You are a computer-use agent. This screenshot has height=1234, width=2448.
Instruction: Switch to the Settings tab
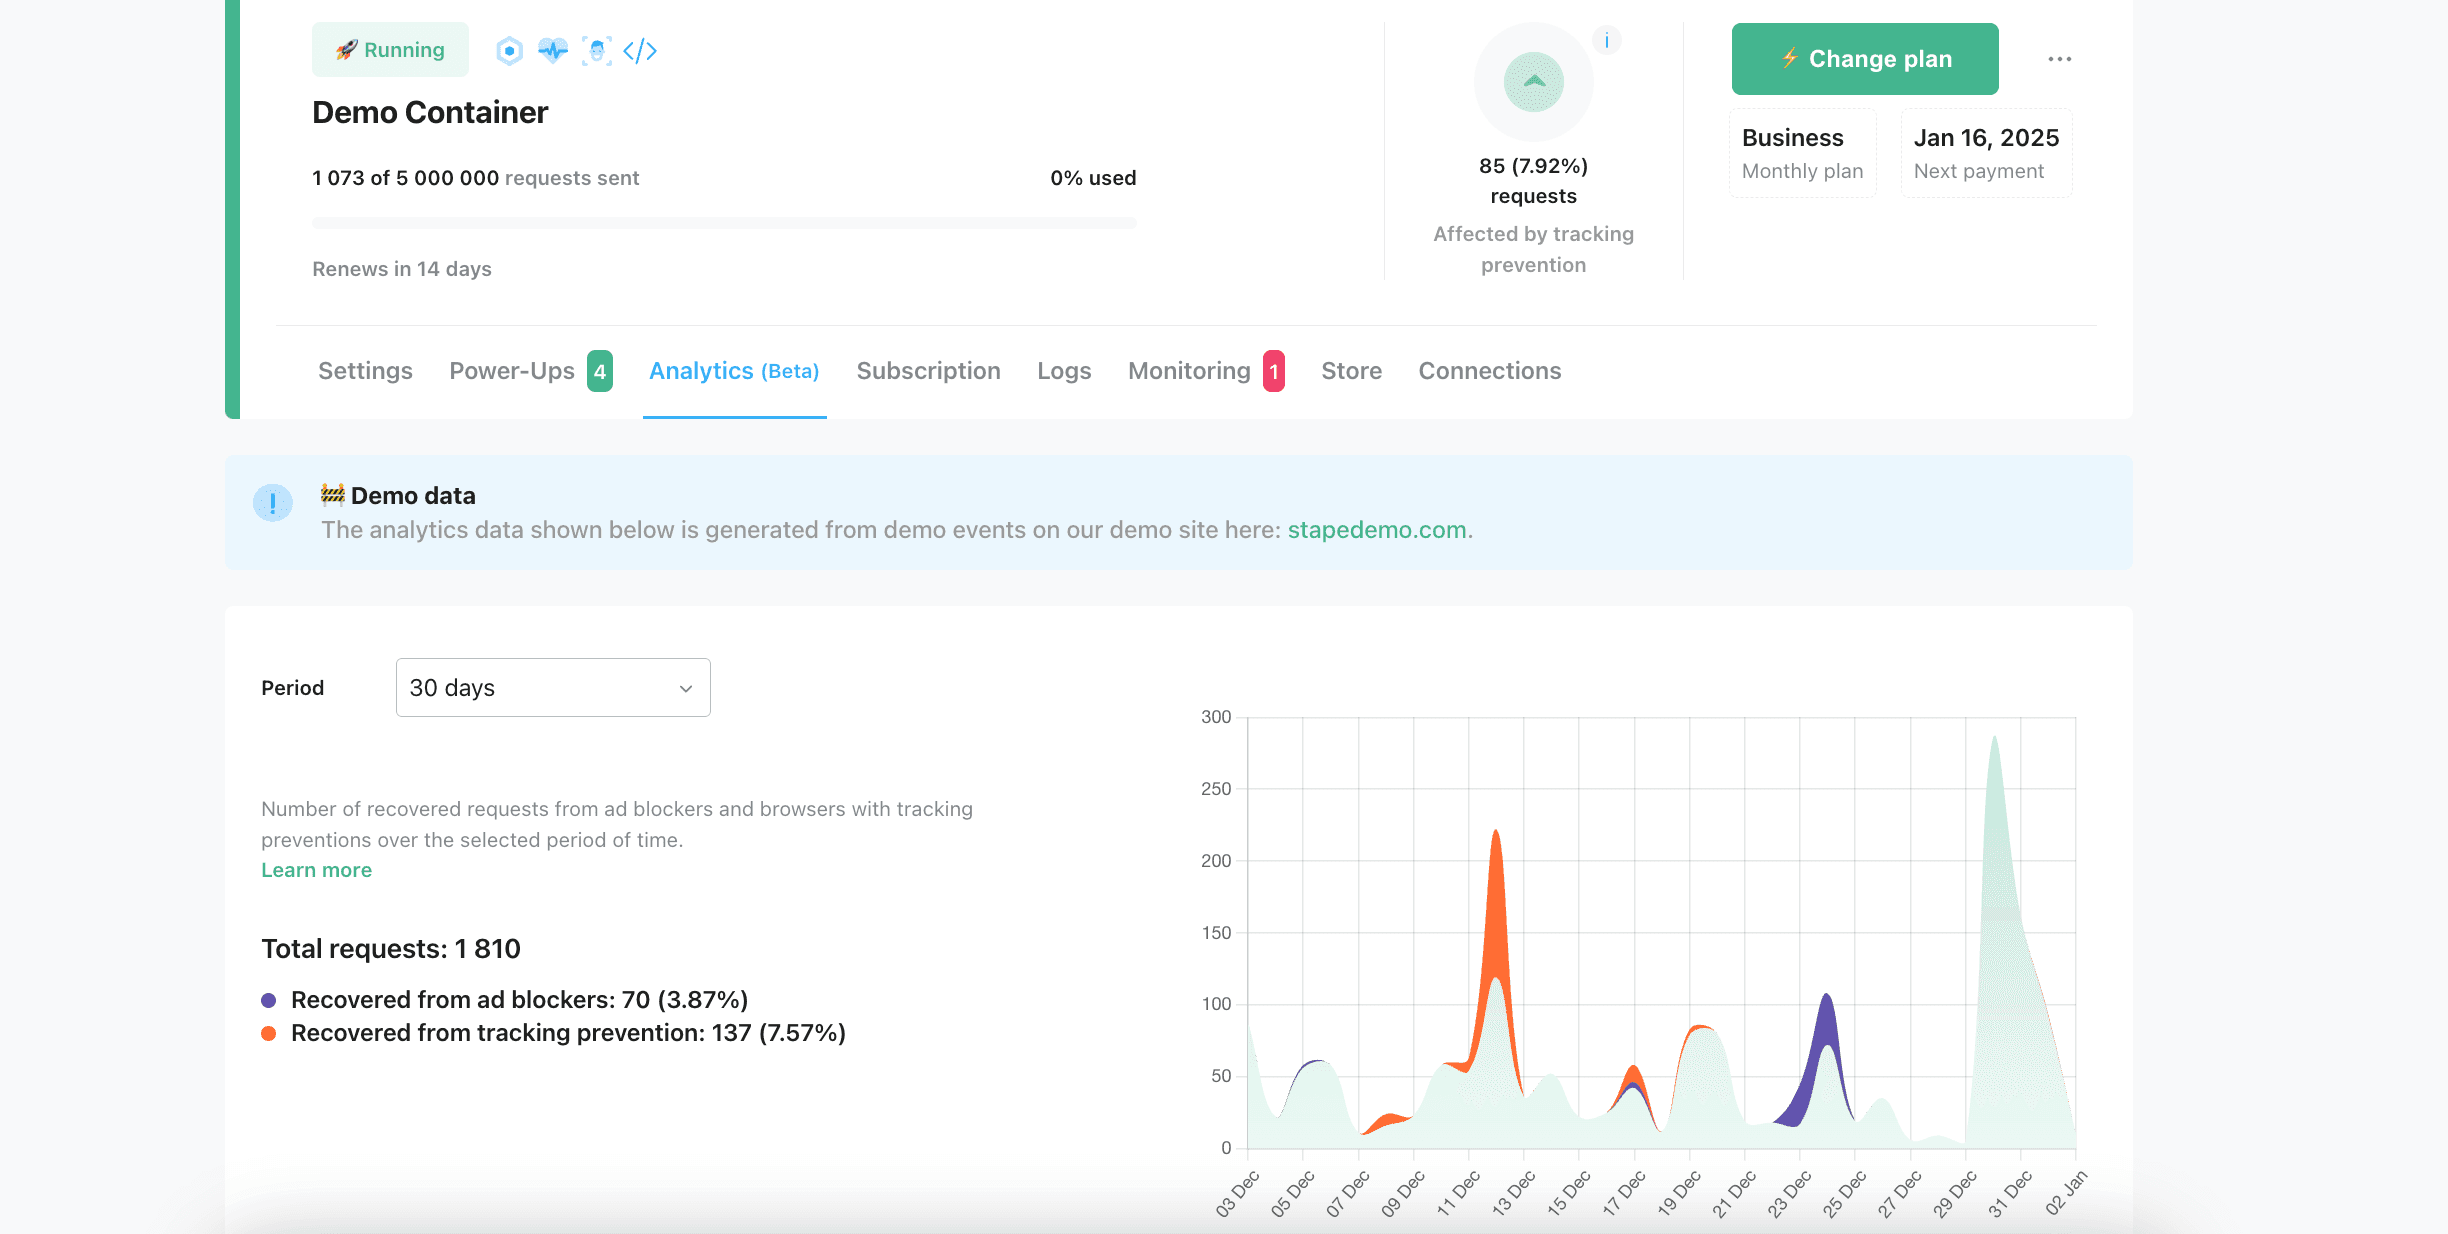pos(365,371)
